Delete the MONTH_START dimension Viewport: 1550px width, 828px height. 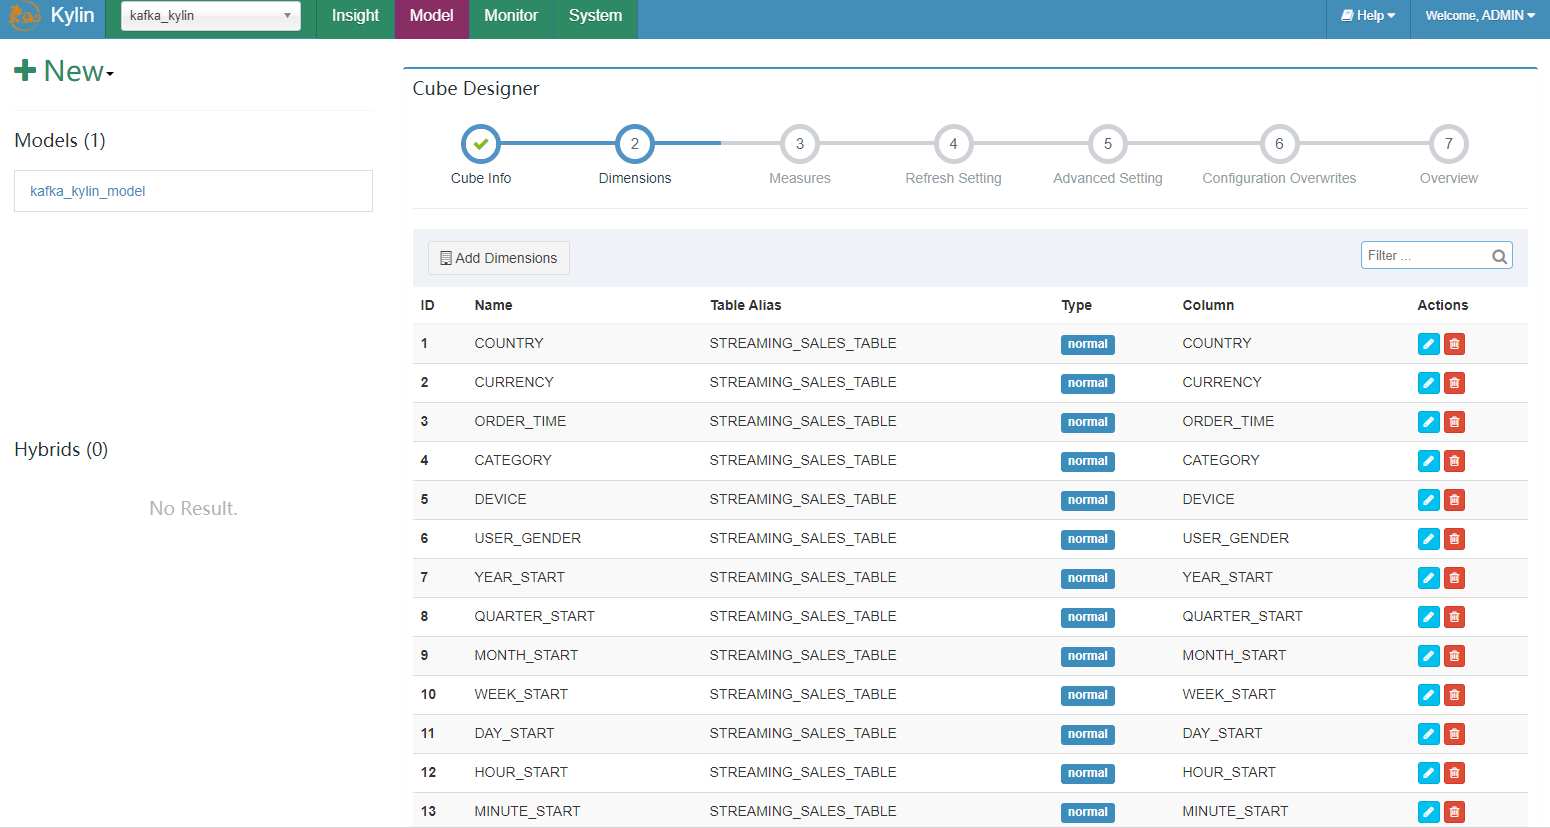coord(1454,656)
